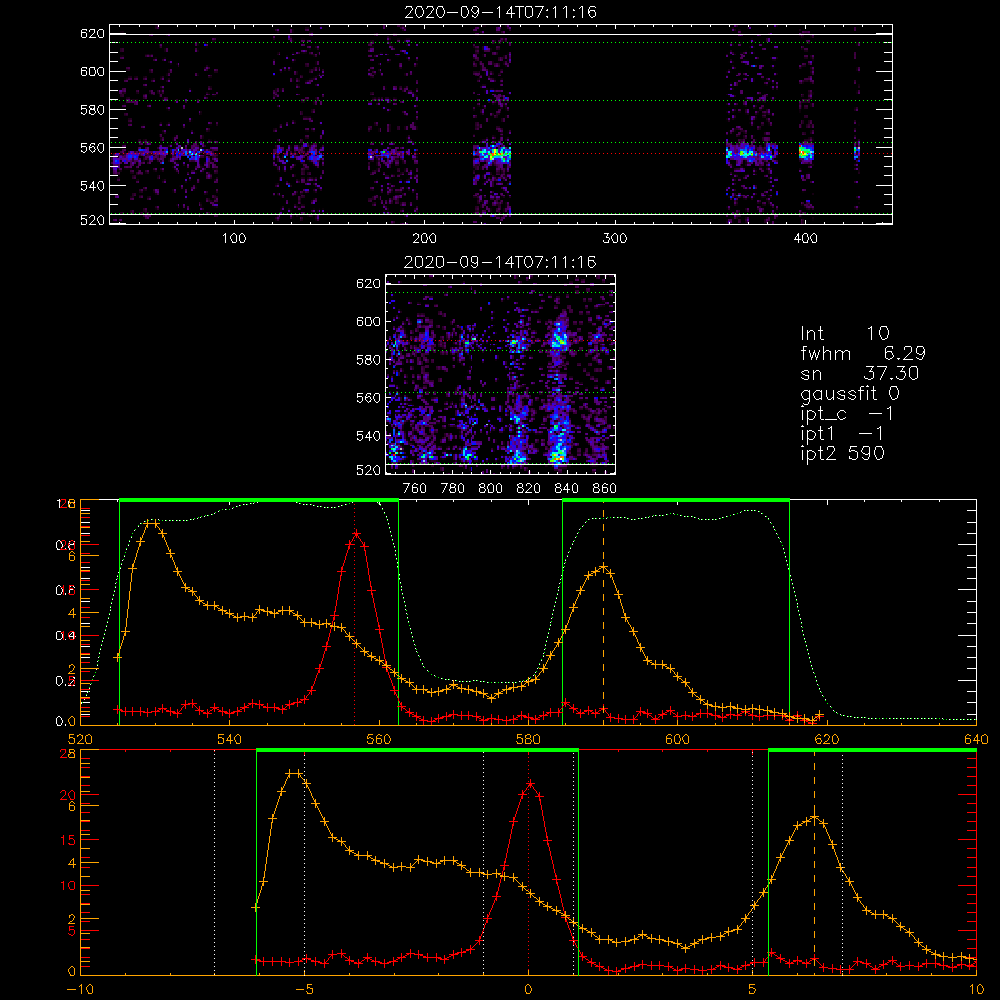Screen dimensions: 1000x1000
Task: Click x-axis label 300 on top spectrogram
Action: point(615,239)
